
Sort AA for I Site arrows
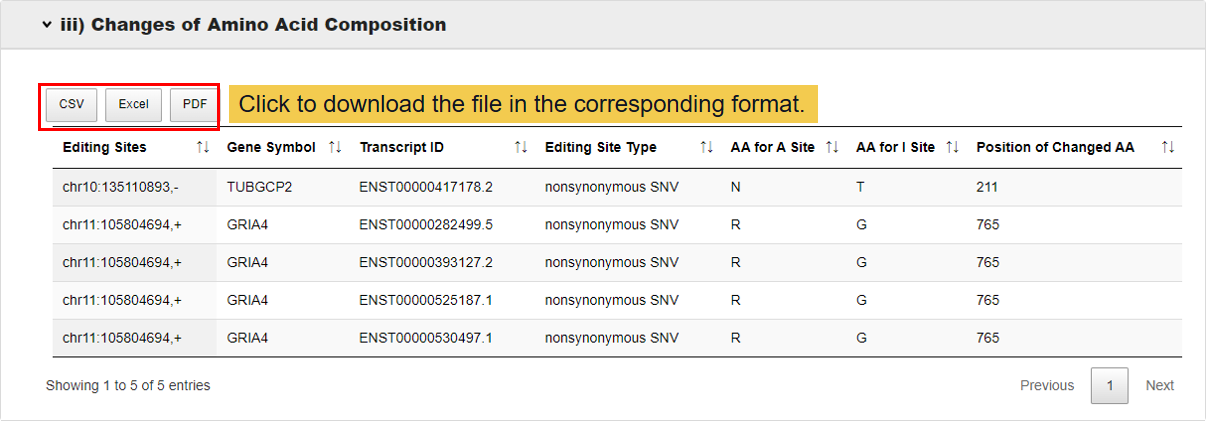[952, 147]
